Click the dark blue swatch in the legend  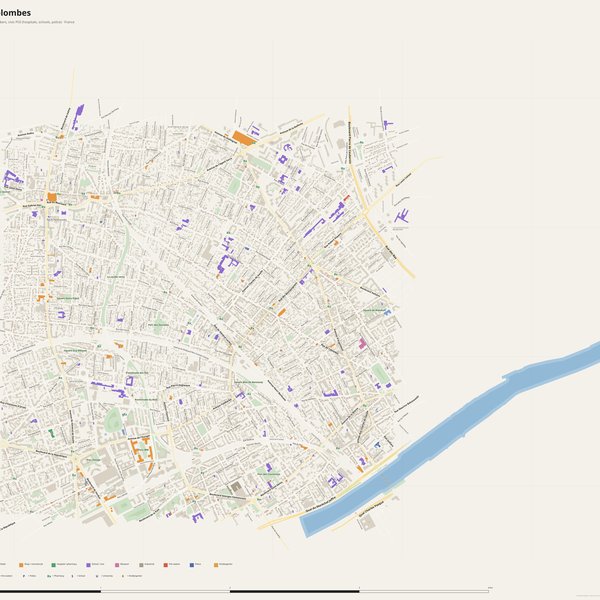click(x=192, y=565)
